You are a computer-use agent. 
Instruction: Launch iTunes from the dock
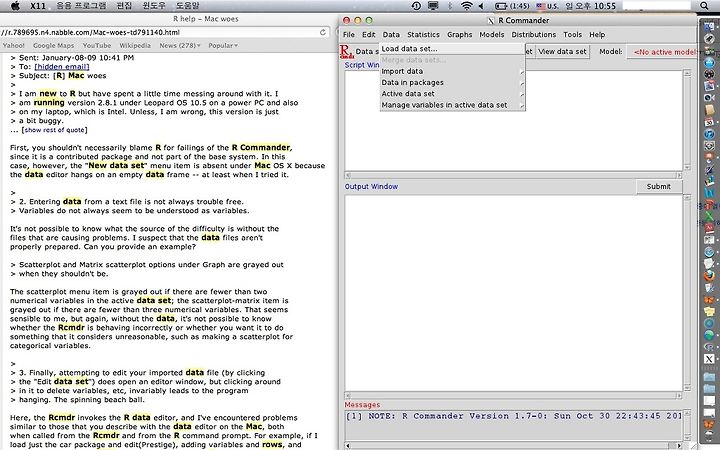click(709, 134)
